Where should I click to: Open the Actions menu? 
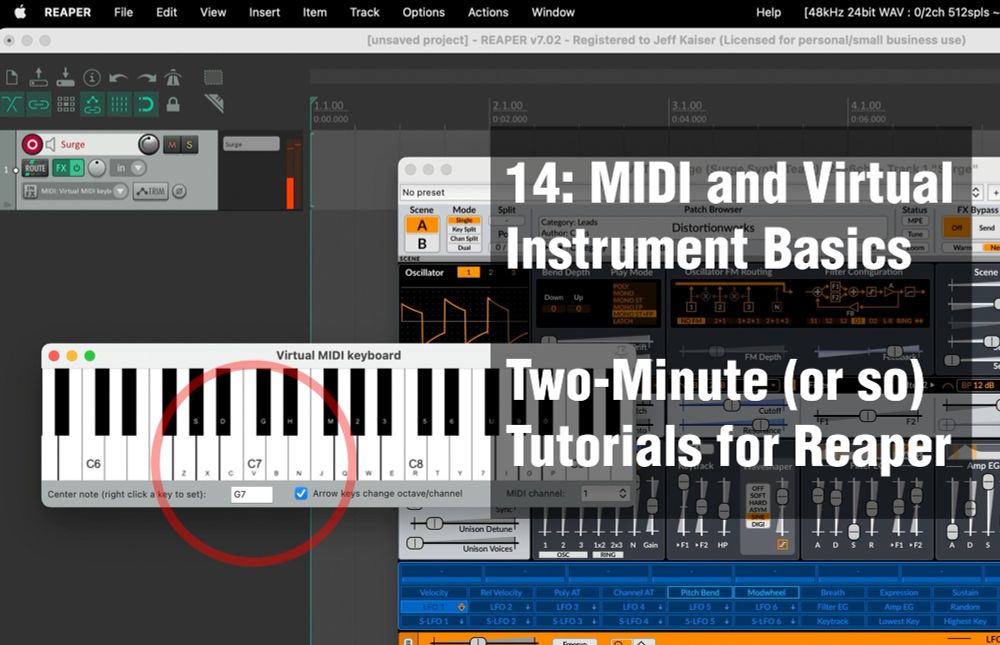488,12
